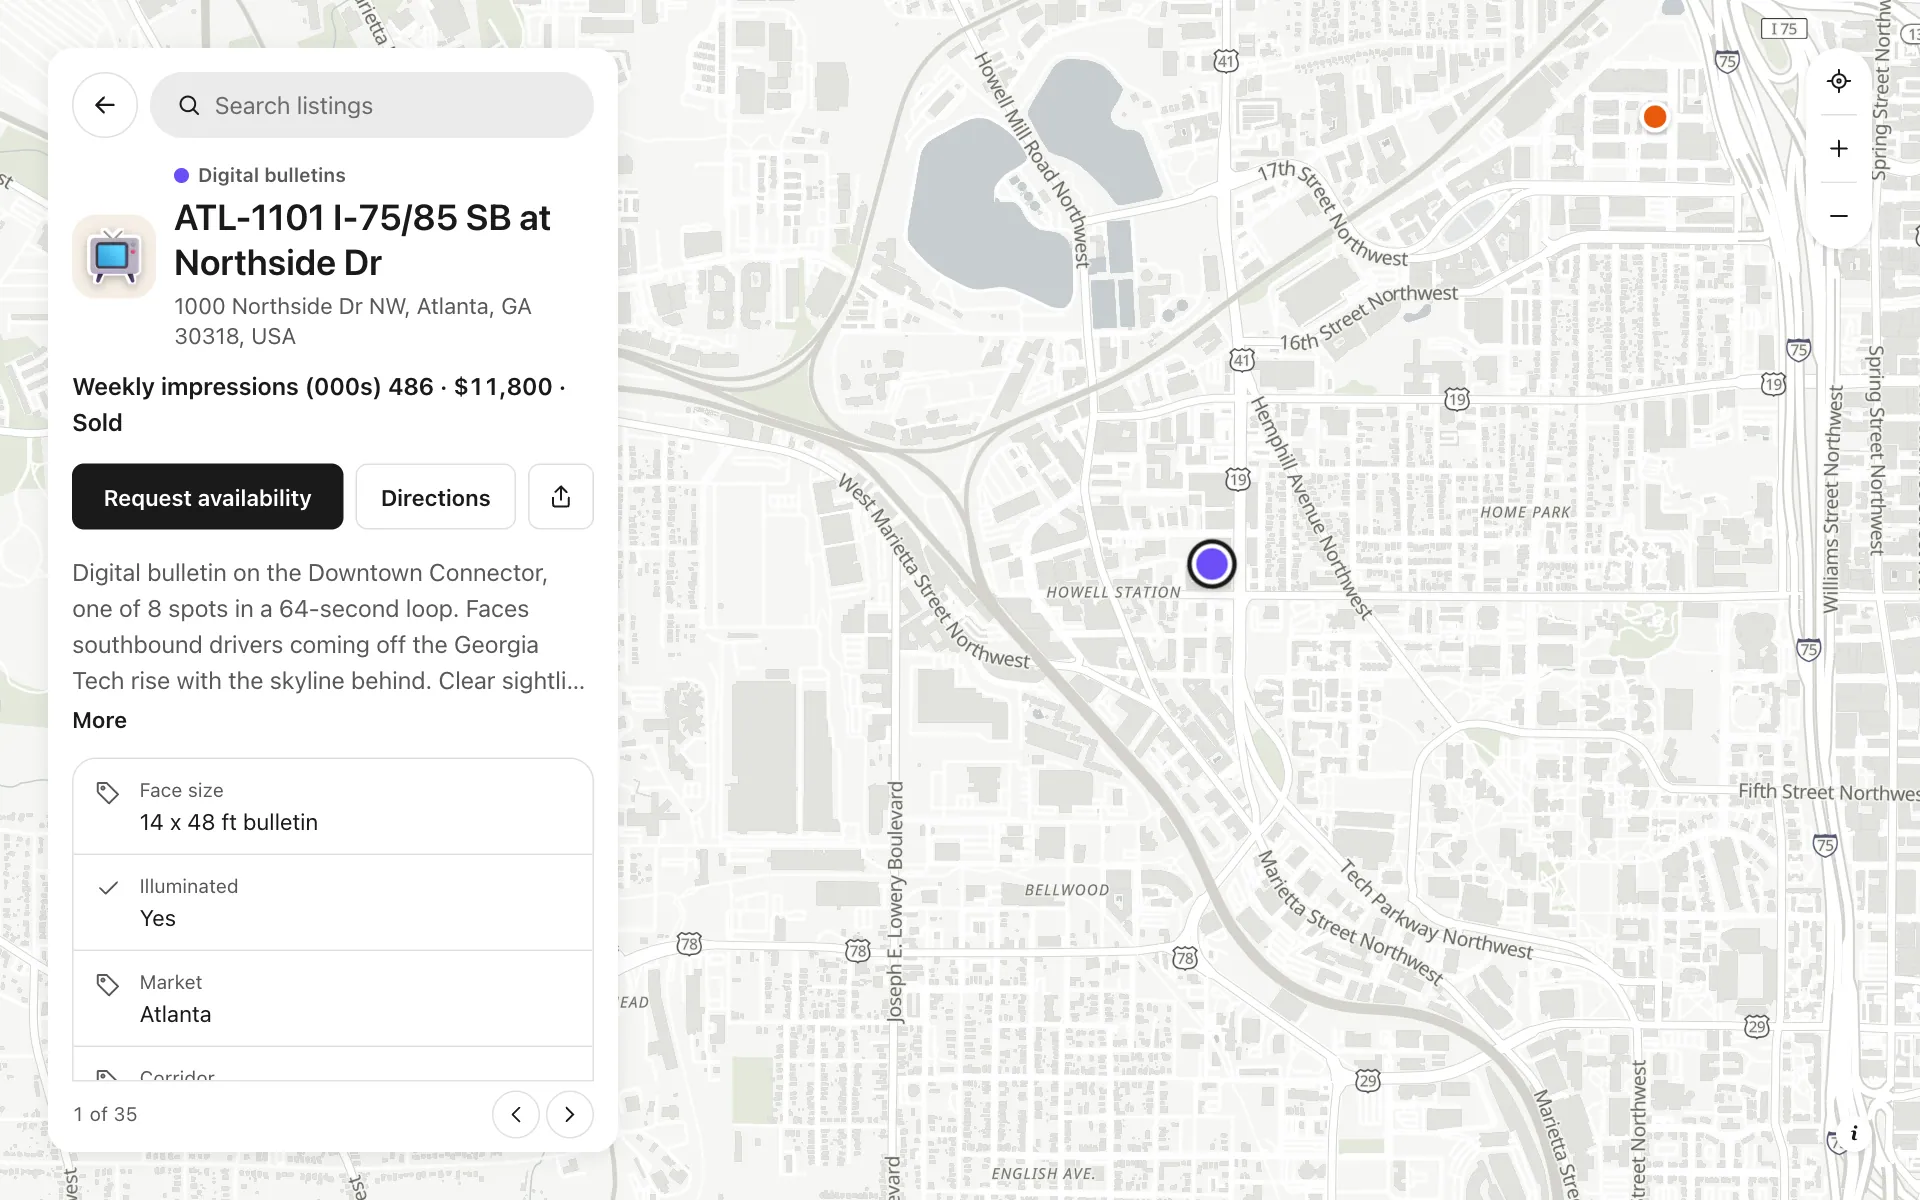The width and height of the screenshot is (1920, 1200).
Task: Click the Search listings field
Action: pyautogui.click(x=372, y=105)
